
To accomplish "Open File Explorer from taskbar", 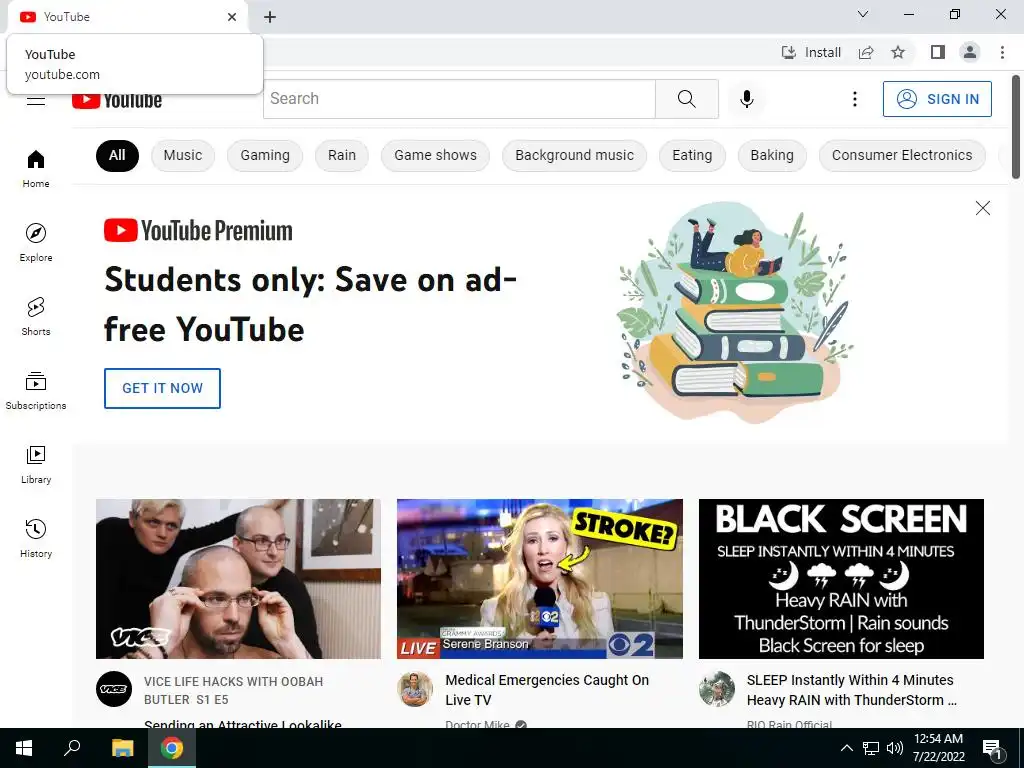I will (122, 748).
